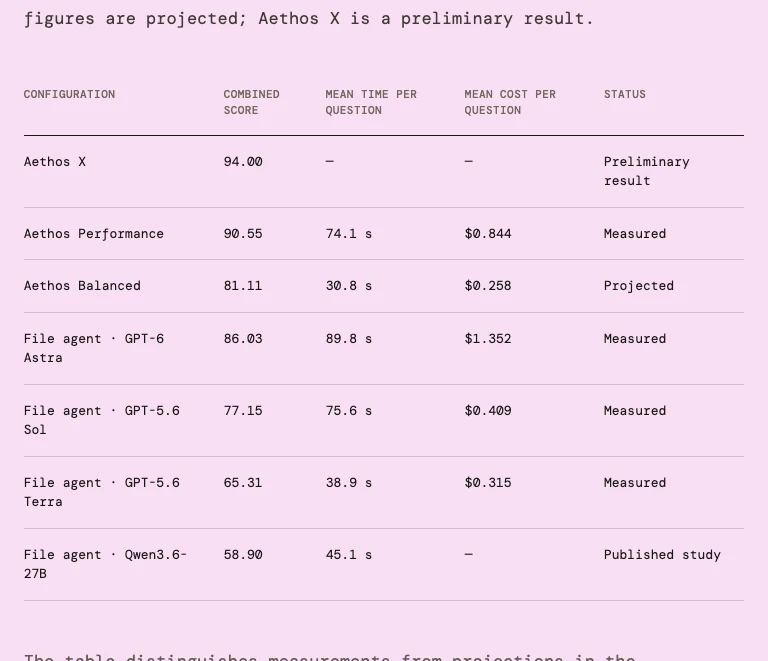
Task: Click Measured status in GPT-5.6 Terra row
Action: 635,483
